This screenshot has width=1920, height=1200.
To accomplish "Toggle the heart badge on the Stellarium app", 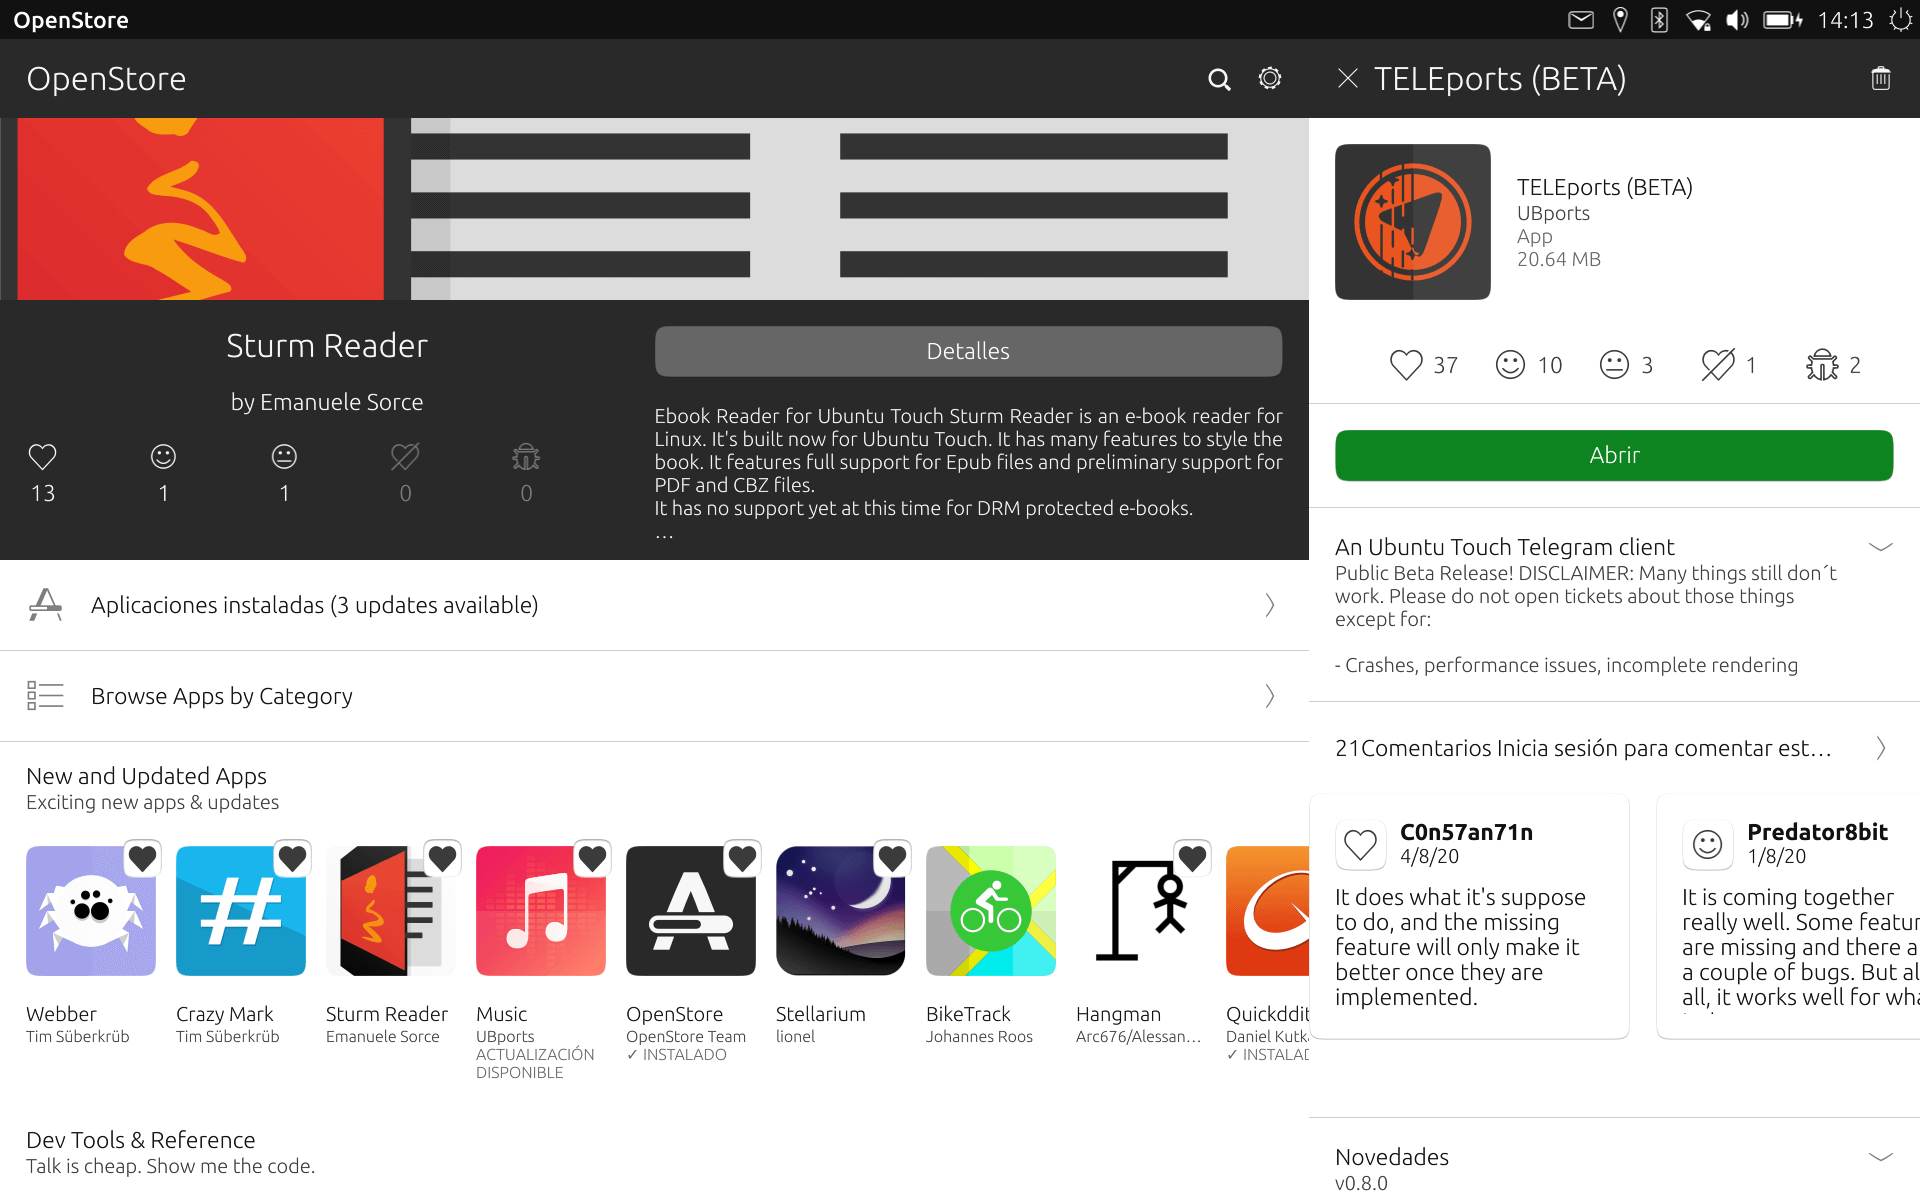I will pyautogui.click(x=892, y=858).
